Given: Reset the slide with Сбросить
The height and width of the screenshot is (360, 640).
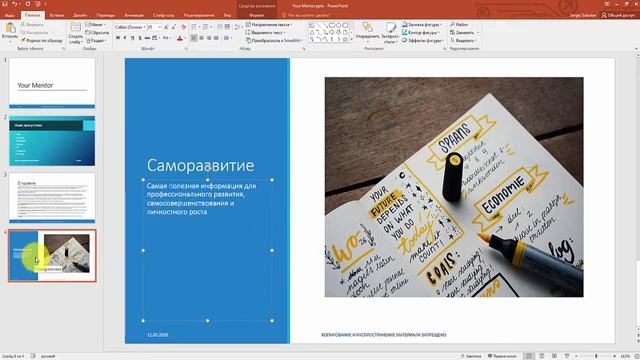Looking at the screenshot, I should [x=97, y=32].
